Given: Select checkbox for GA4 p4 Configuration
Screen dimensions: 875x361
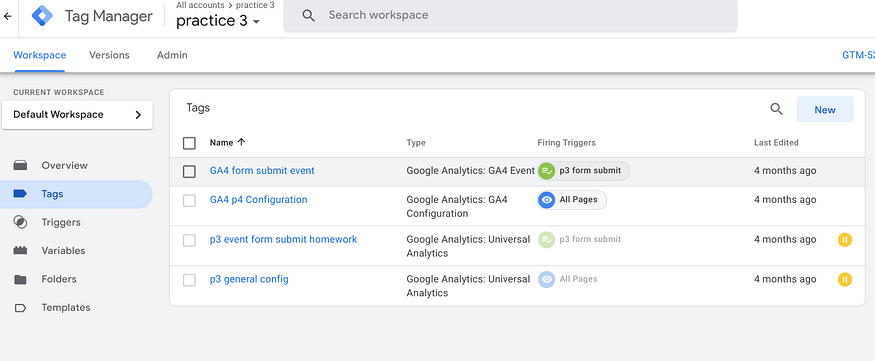Looking at the screenshot, I should click(x=189, y=200).
